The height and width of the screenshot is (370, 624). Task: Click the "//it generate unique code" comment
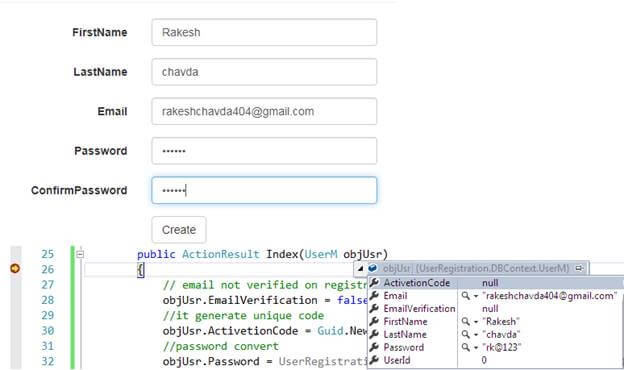(x=243, y=315)
